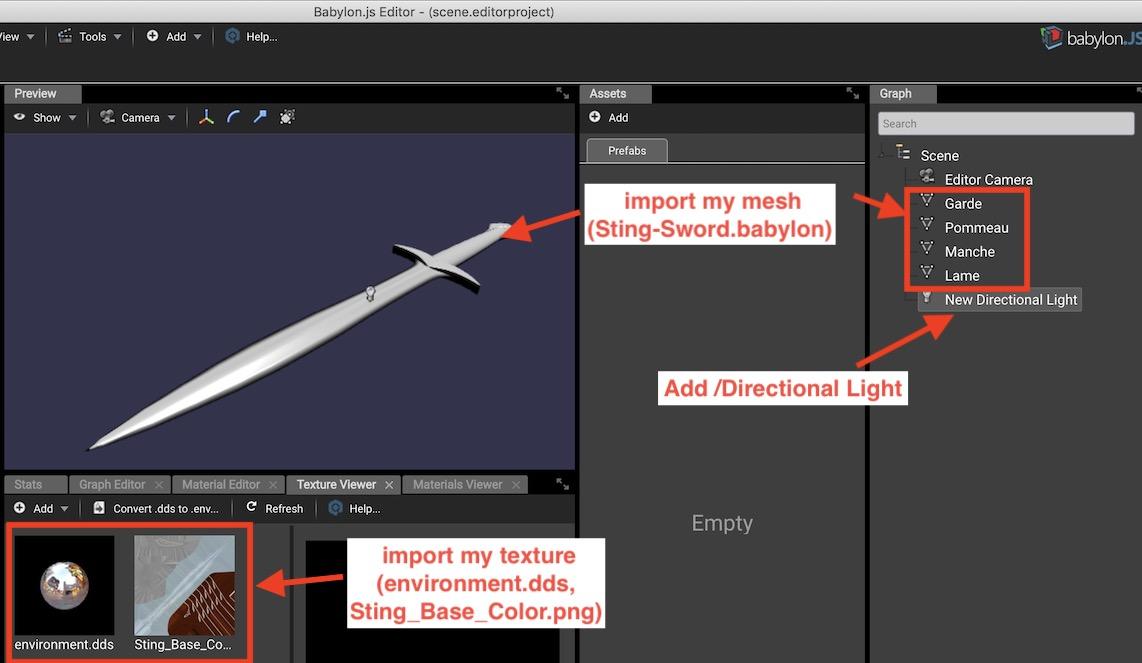This screenshot has width=1142, height=663.
Task: Switch to the Stats tab
Action: [28, 484]
